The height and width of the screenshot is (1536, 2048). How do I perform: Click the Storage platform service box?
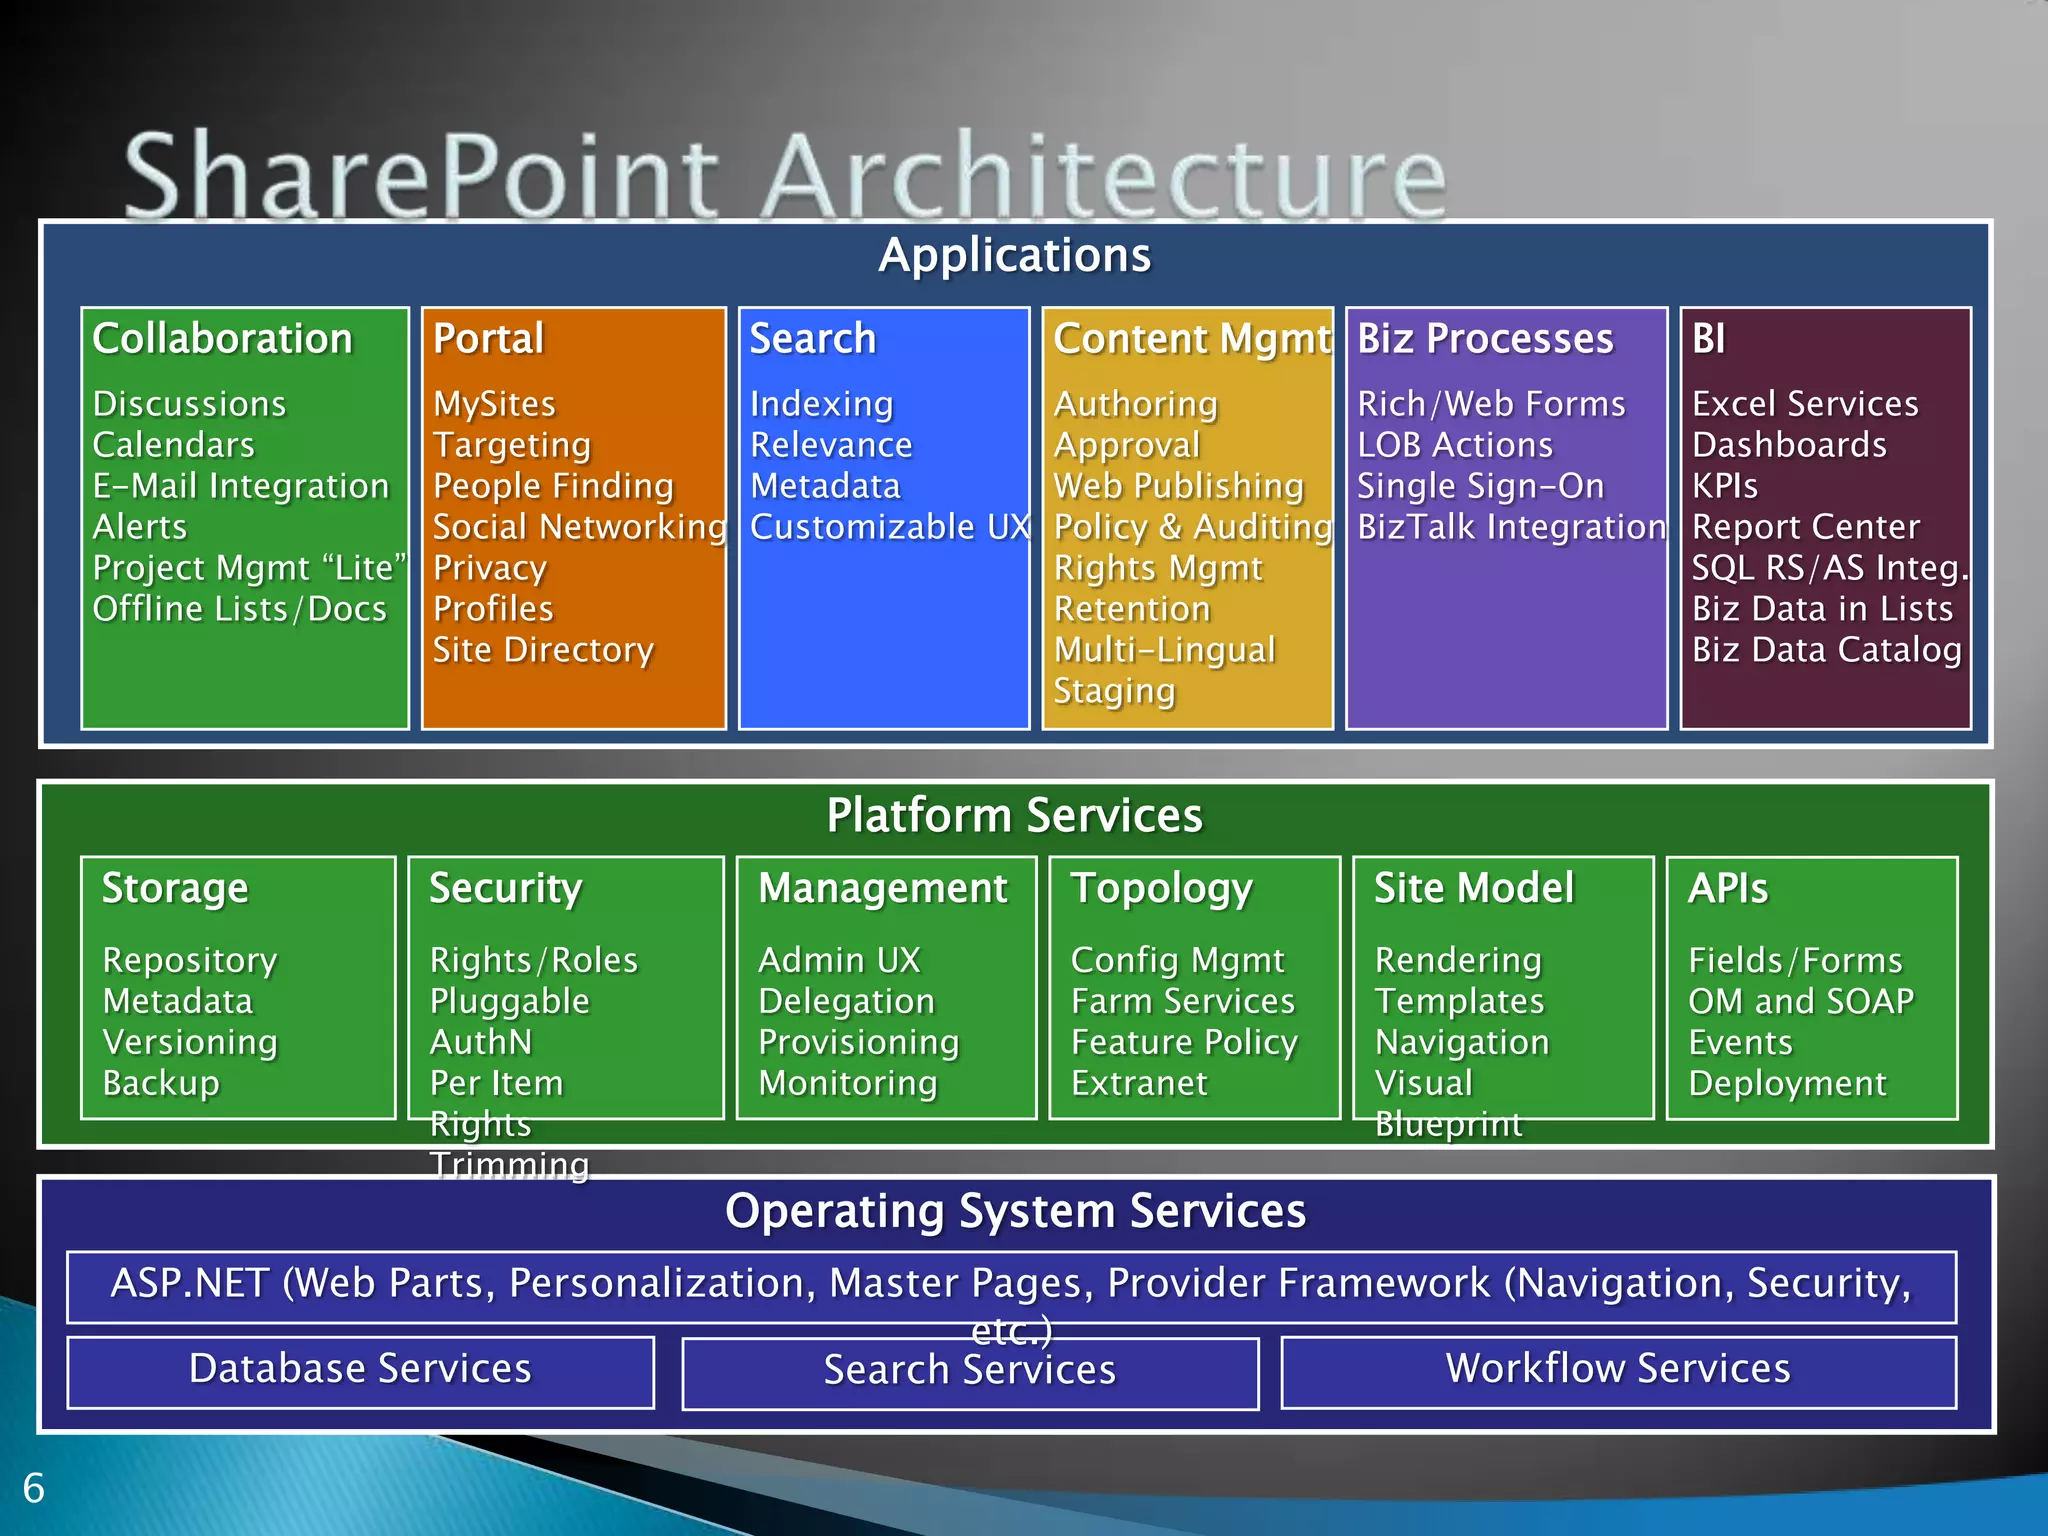pyautogui.click(x=238, y=987)
